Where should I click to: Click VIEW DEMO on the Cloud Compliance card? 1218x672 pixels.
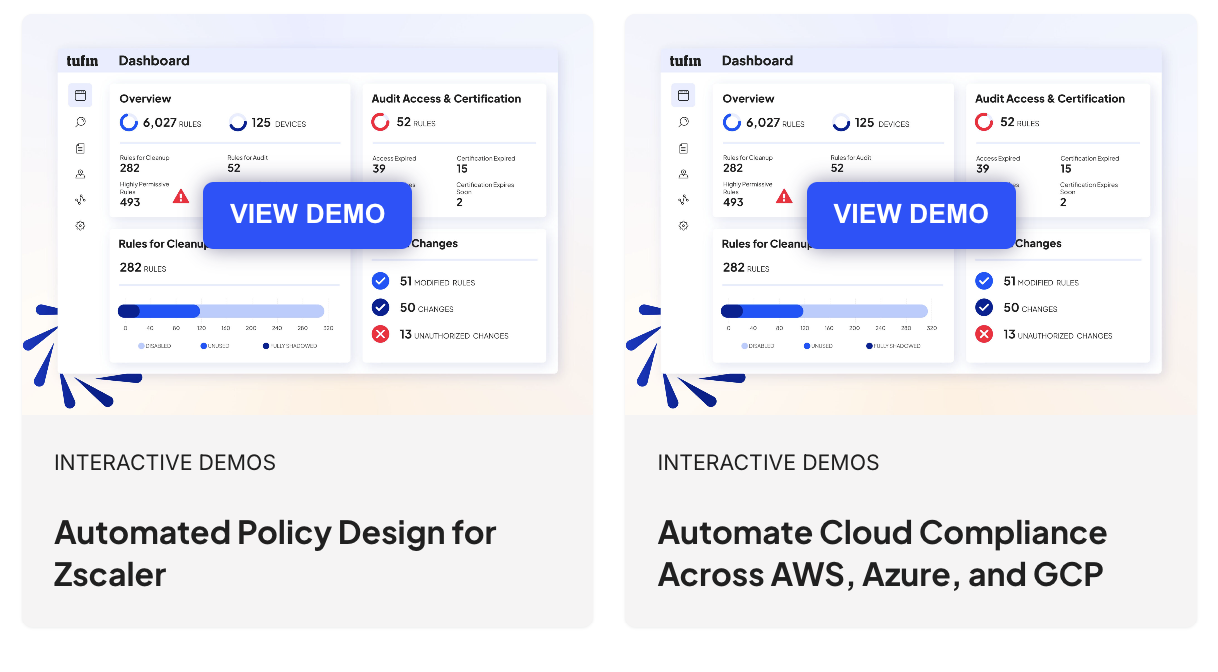pyautogui.click(x=910, y=214)
